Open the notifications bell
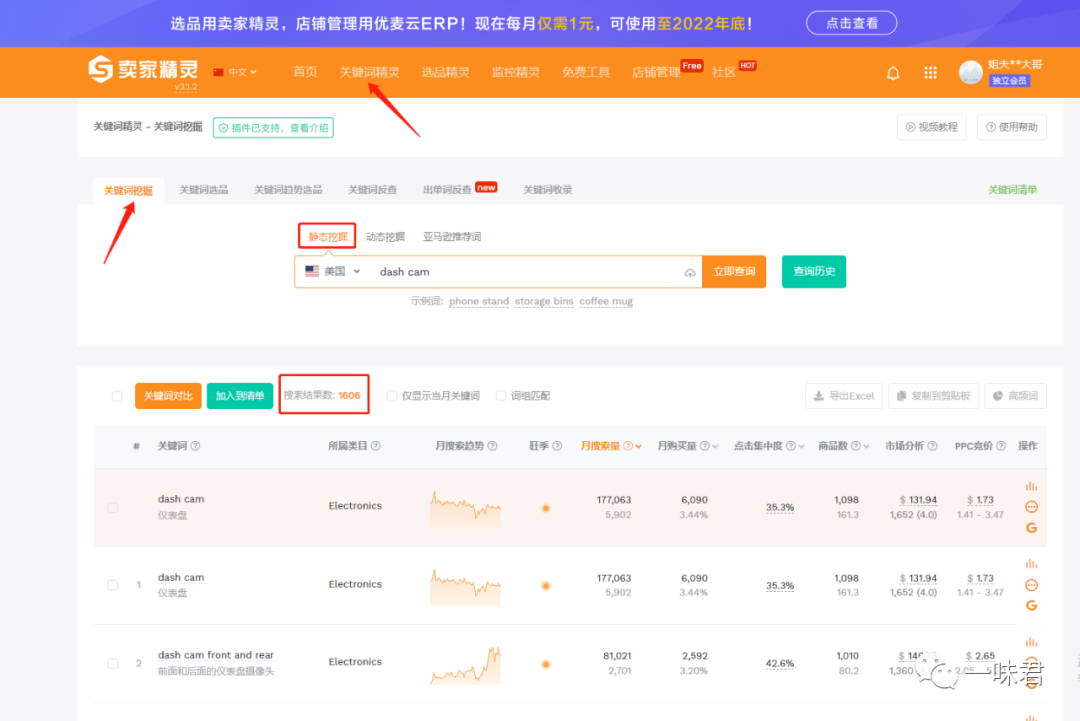 [893, 73]
